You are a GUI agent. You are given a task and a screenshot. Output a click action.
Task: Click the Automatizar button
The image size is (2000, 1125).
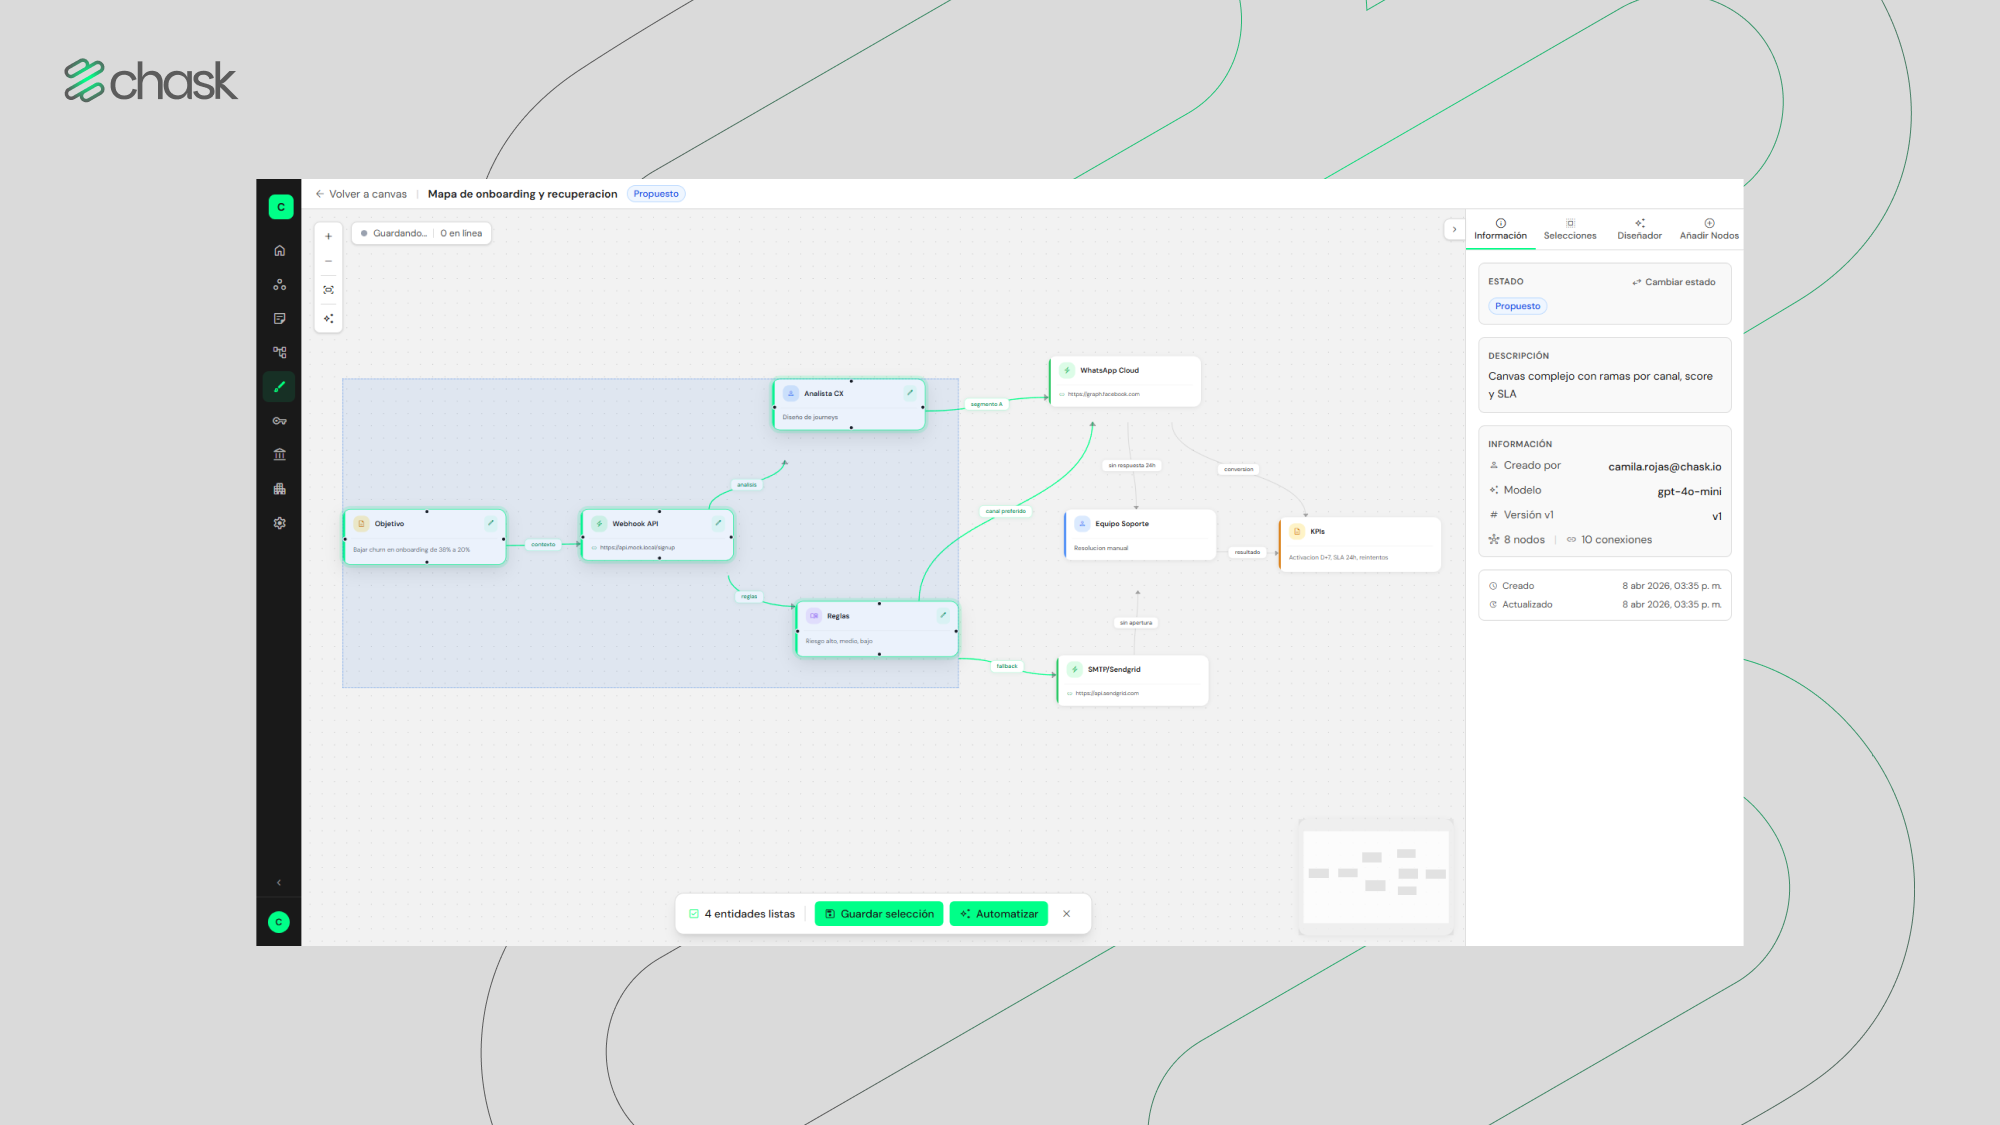pos(999,914)
